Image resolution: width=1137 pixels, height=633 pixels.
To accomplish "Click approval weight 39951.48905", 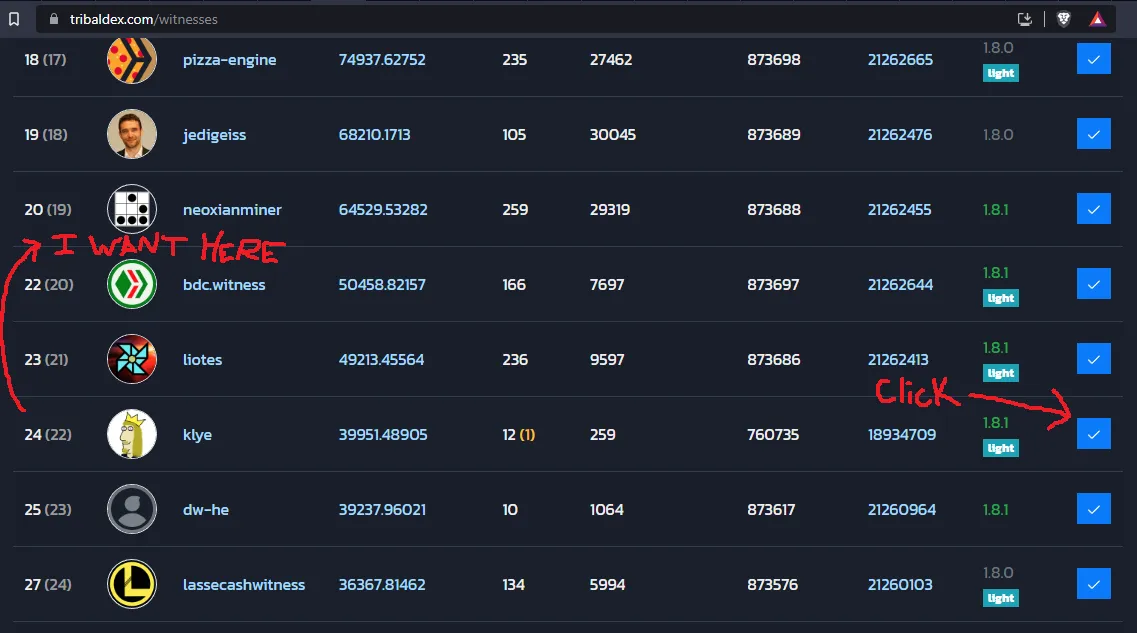I will (383, 434).
